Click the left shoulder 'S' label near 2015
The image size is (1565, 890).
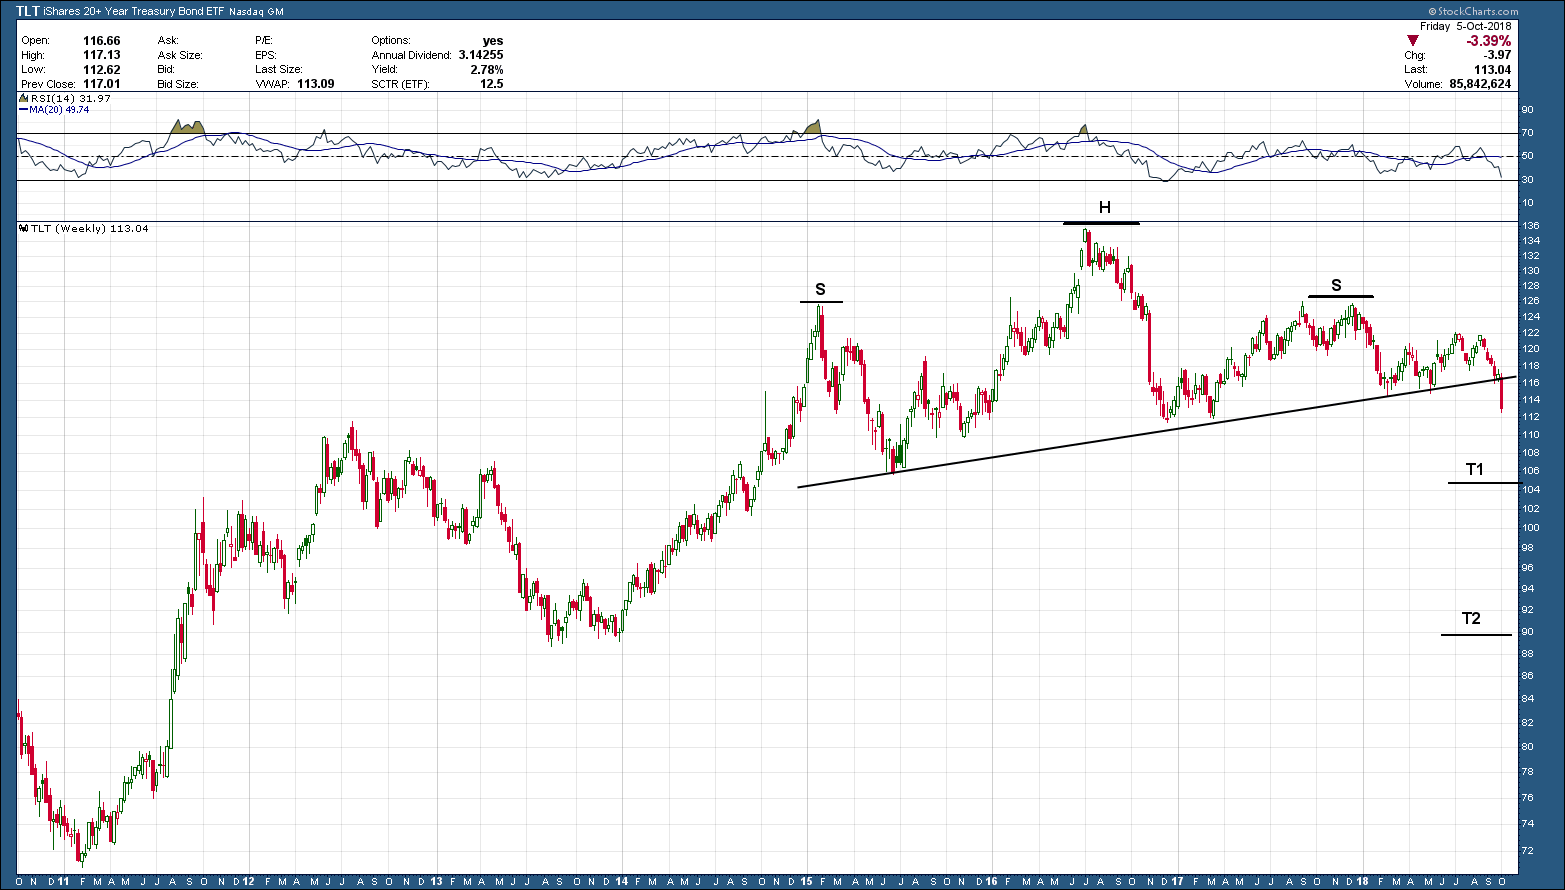[821, 290]
